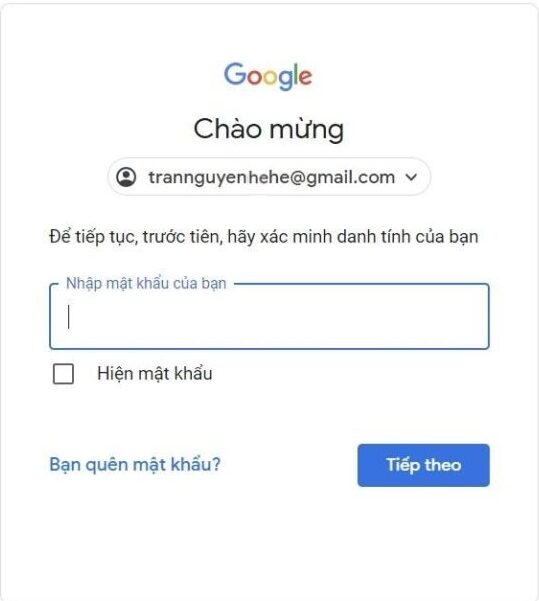Image resolution: width=539 pixels, height=601 pixels.
Task: Expand the chevron next to the email address
Action: click(411, 177)
